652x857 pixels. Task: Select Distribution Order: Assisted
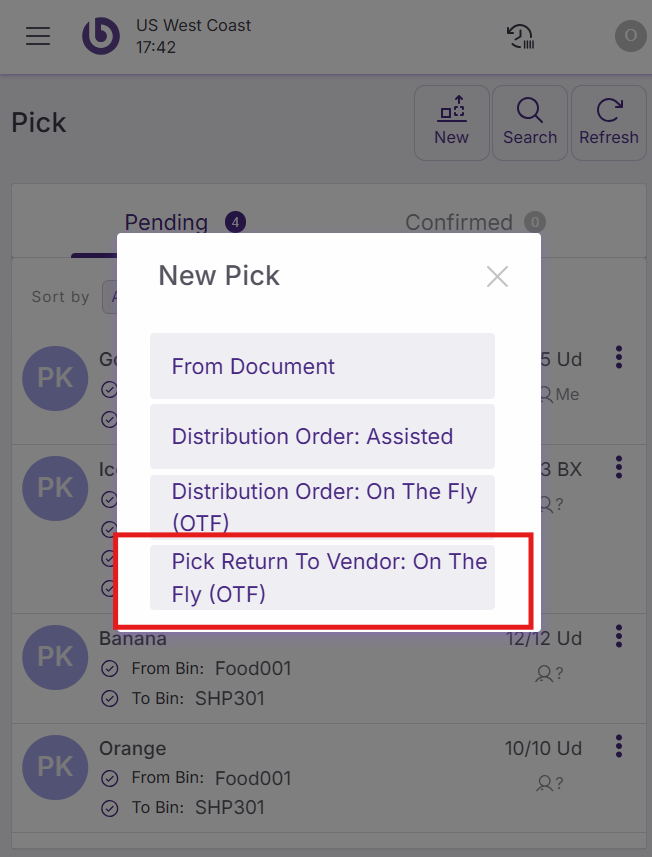(322, 436)
